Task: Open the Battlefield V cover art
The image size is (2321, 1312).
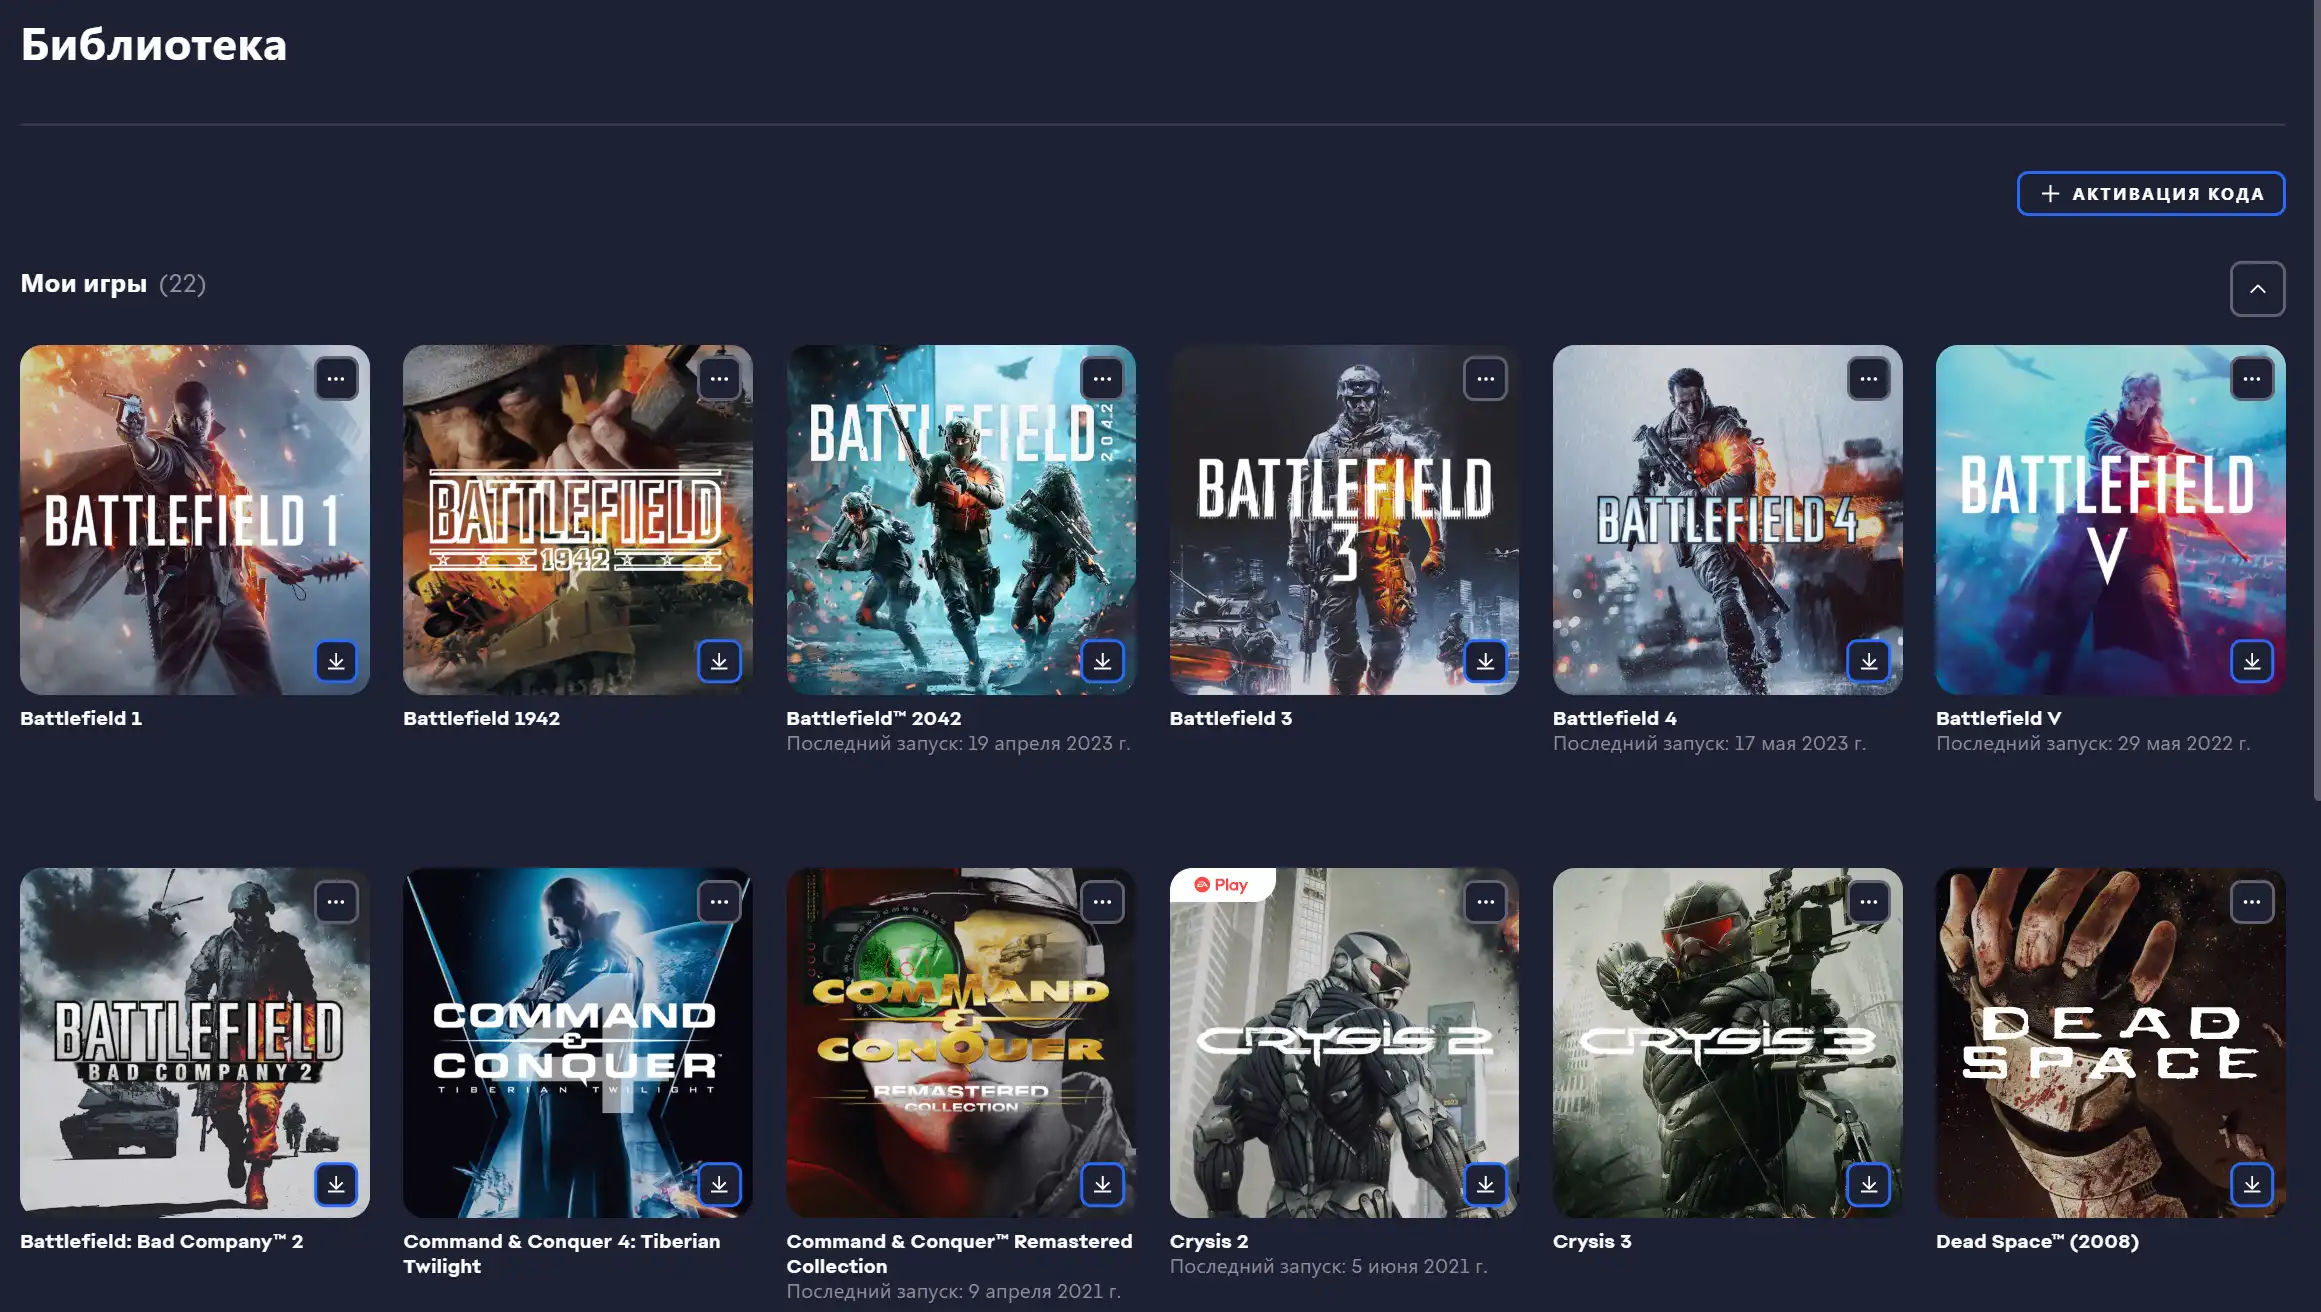Action: click(2110, 519)
